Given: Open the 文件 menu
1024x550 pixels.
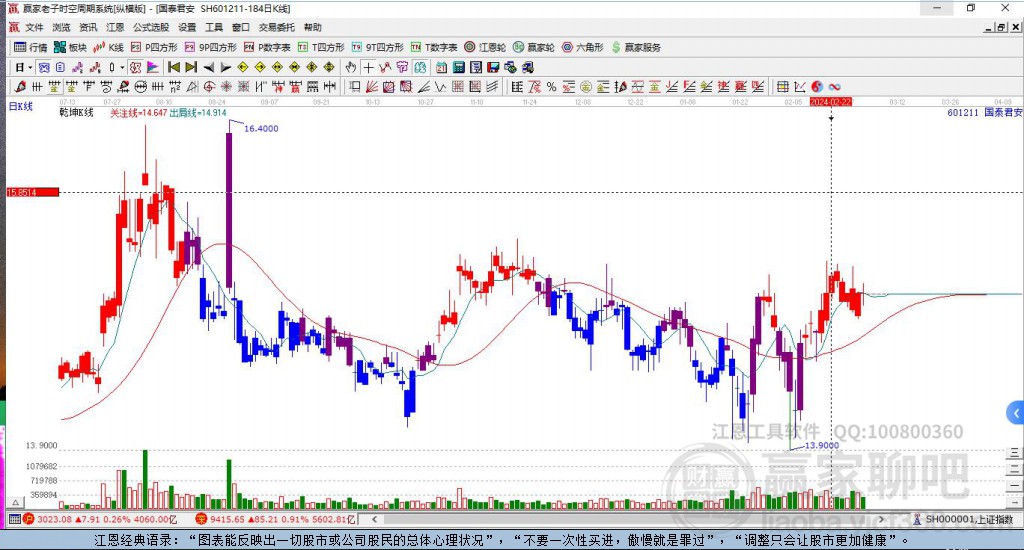Looking at the screenshot, I should [x=34, y=27].
